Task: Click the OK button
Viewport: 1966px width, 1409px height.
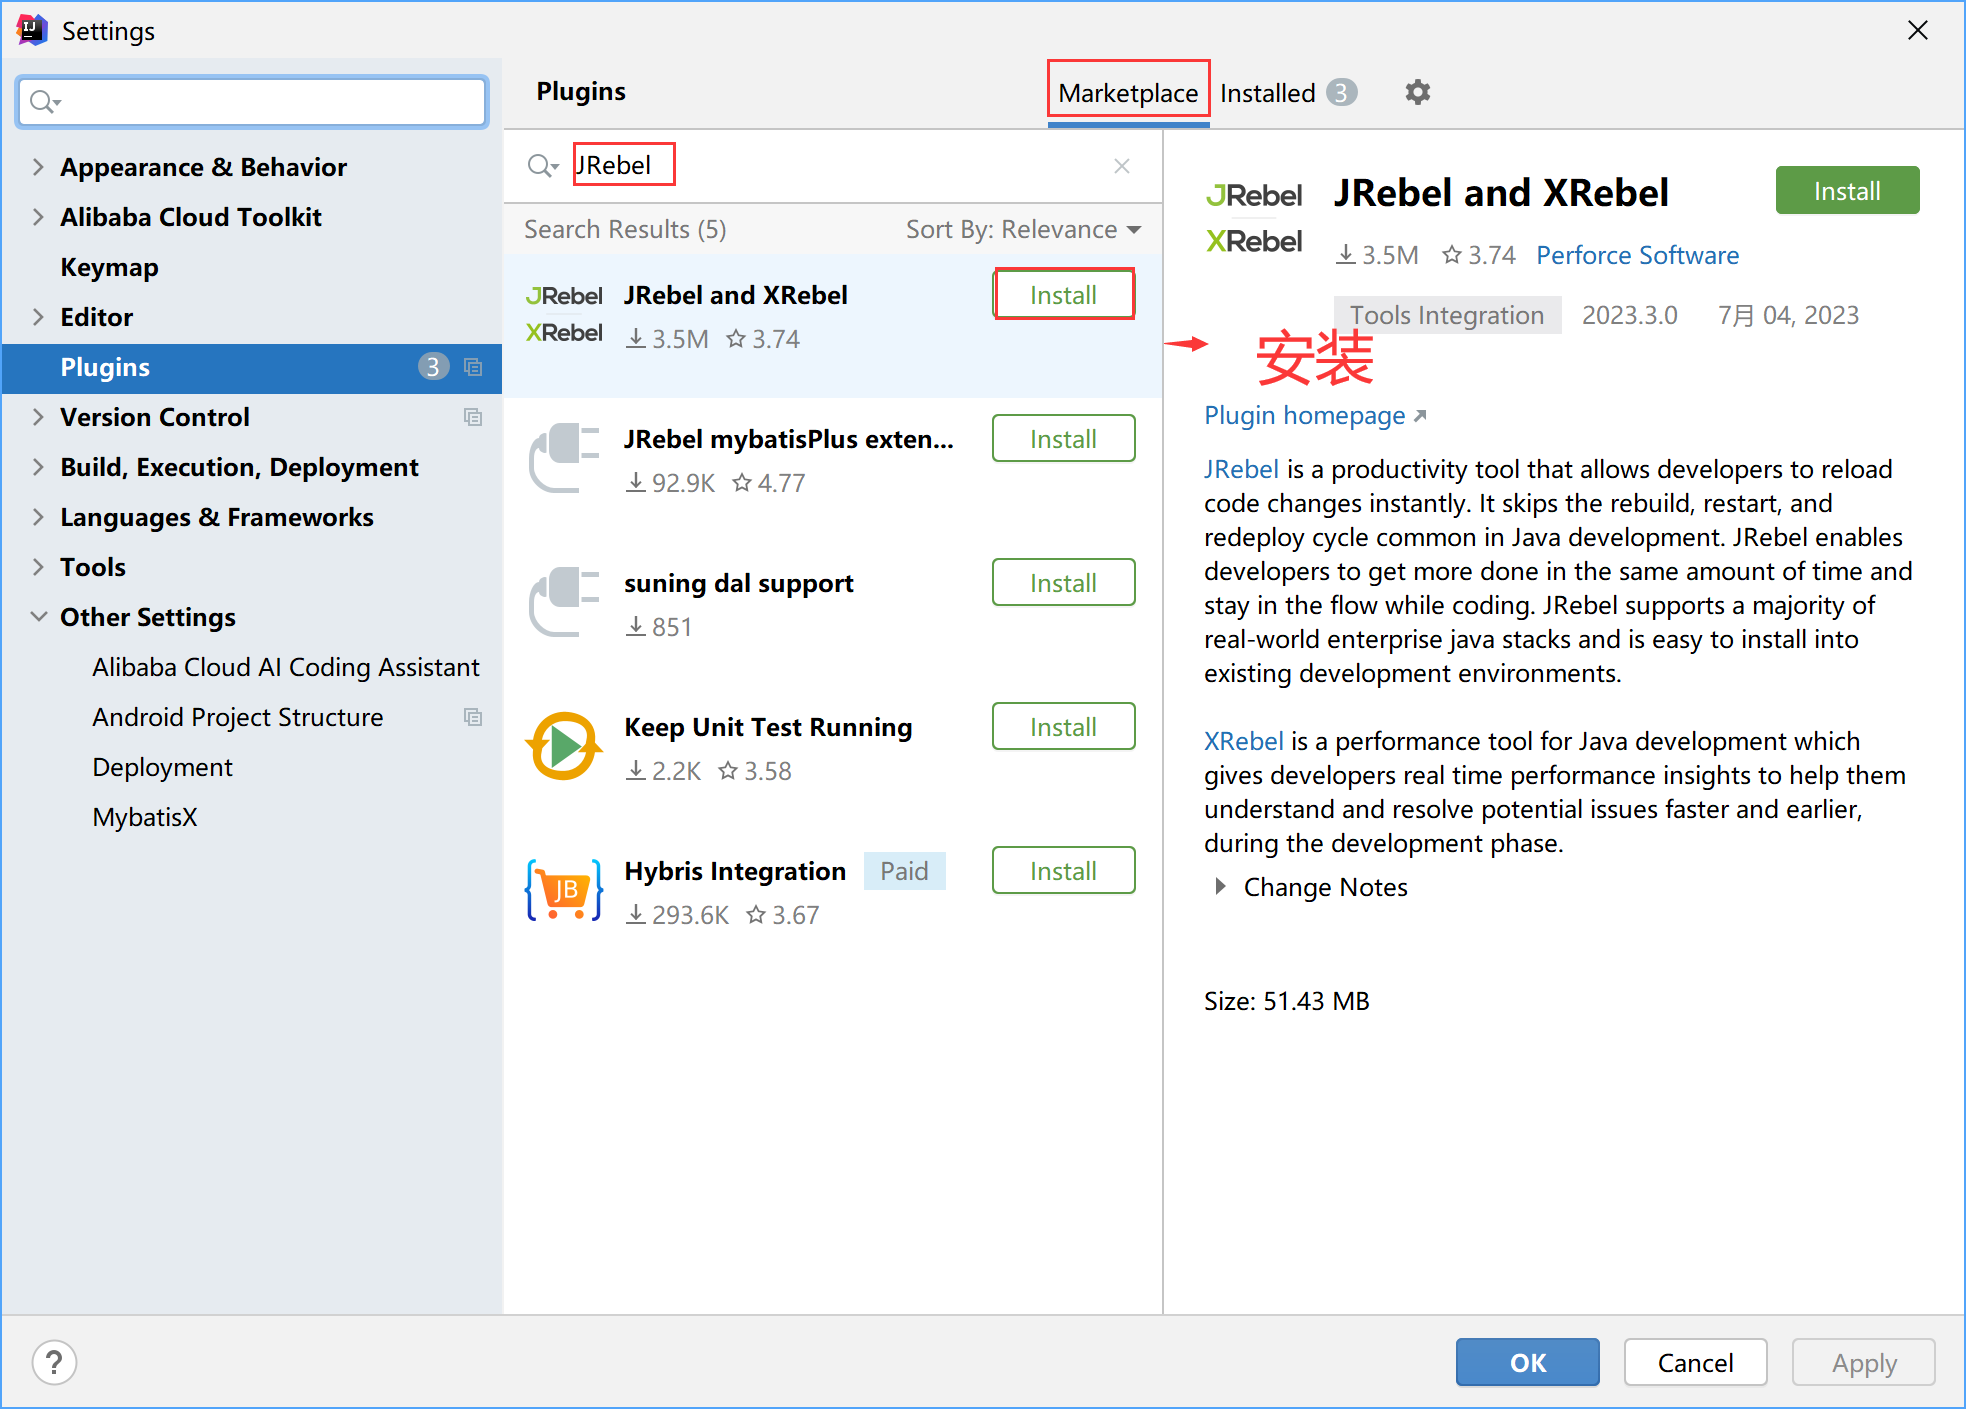Action: click(1527, 1362)
